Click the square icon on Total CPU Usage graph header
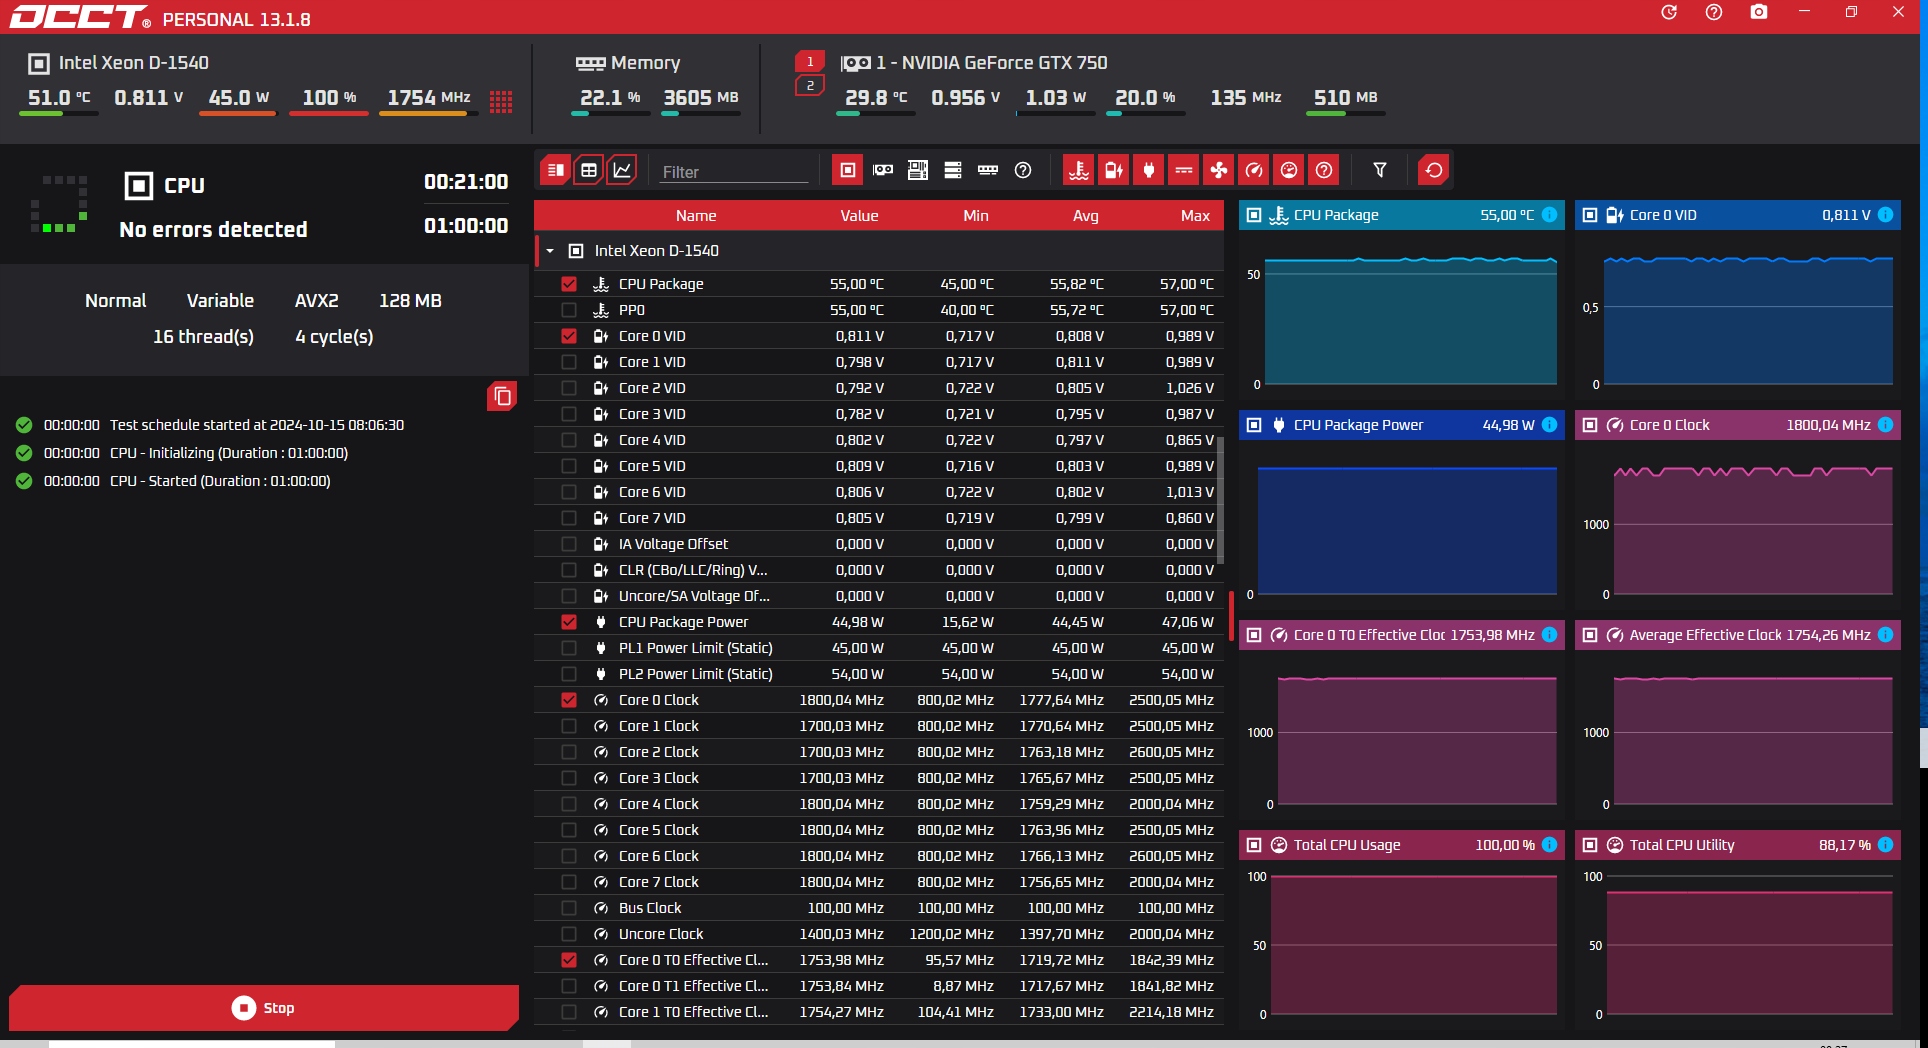The image size is (1928, 1048). pyautogui.click(x=1254, y=845)
